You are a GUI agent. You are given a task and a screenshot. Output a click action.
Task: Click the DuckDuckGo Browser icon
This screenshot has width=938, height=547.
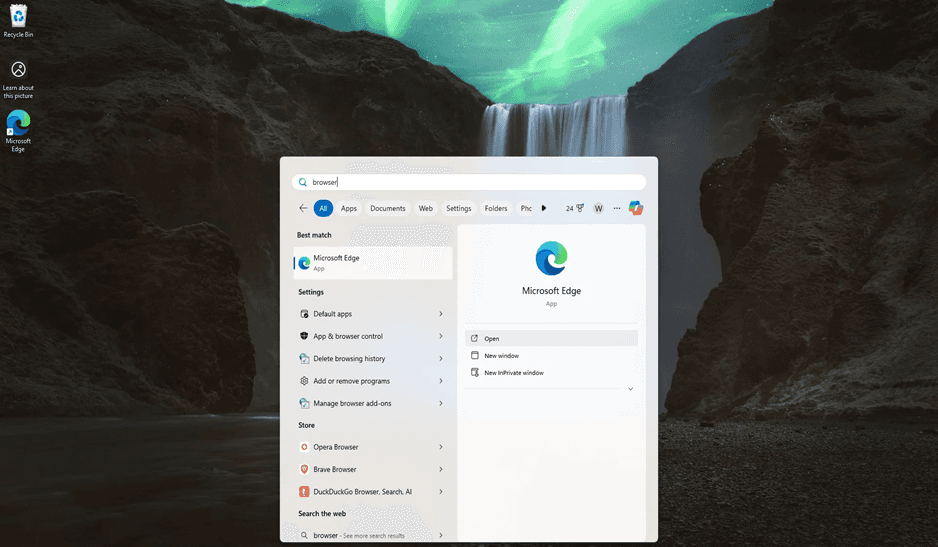point(304,491)
